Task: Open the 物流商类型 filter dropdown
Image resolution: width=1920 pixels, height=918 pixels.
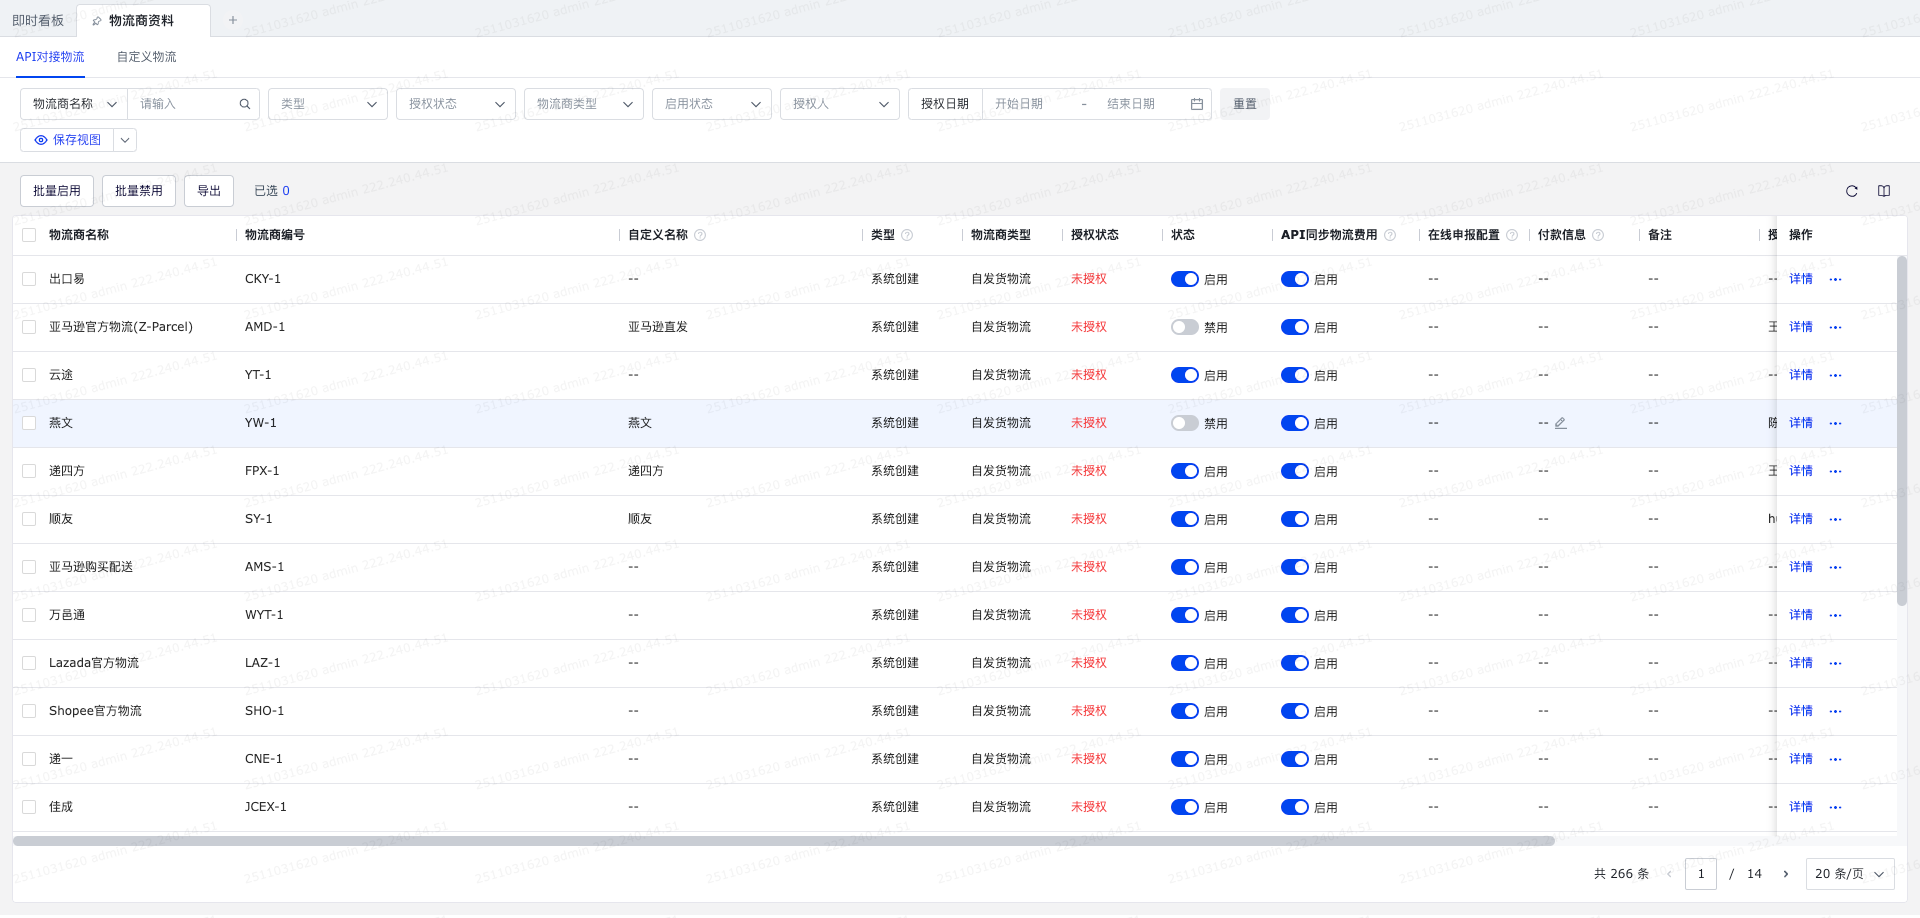Action: pyautogui.click(x=584, y=104)
